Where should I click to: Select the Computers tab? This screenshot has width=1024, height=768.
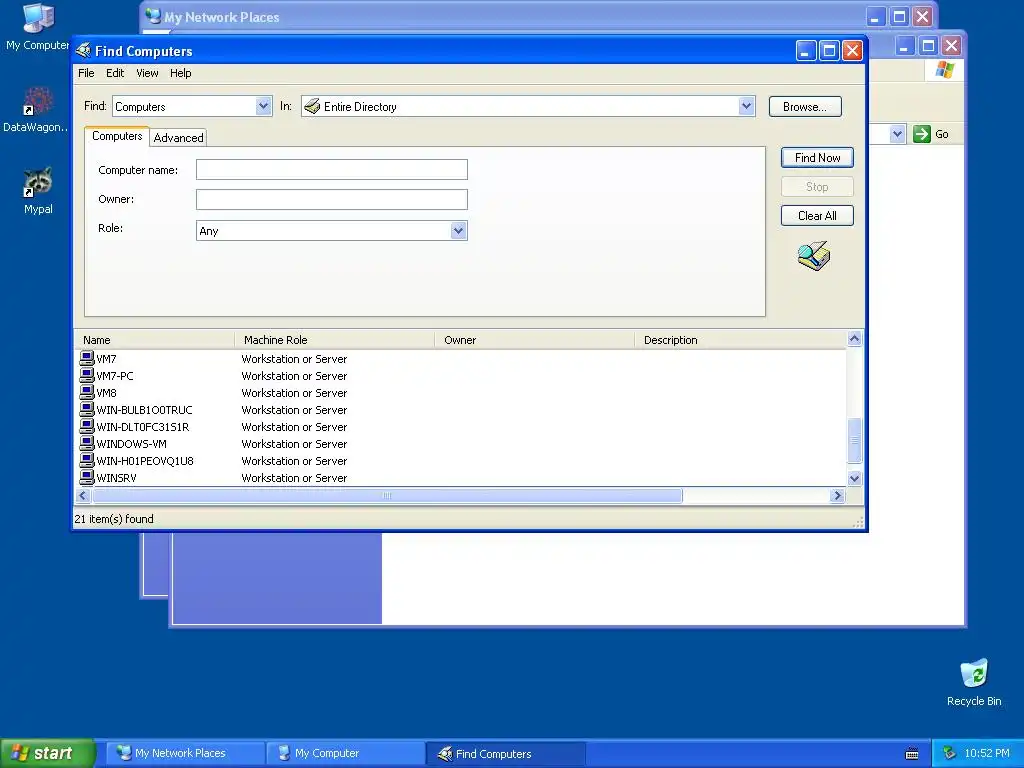pyautogui.click(x=117, y=136)
